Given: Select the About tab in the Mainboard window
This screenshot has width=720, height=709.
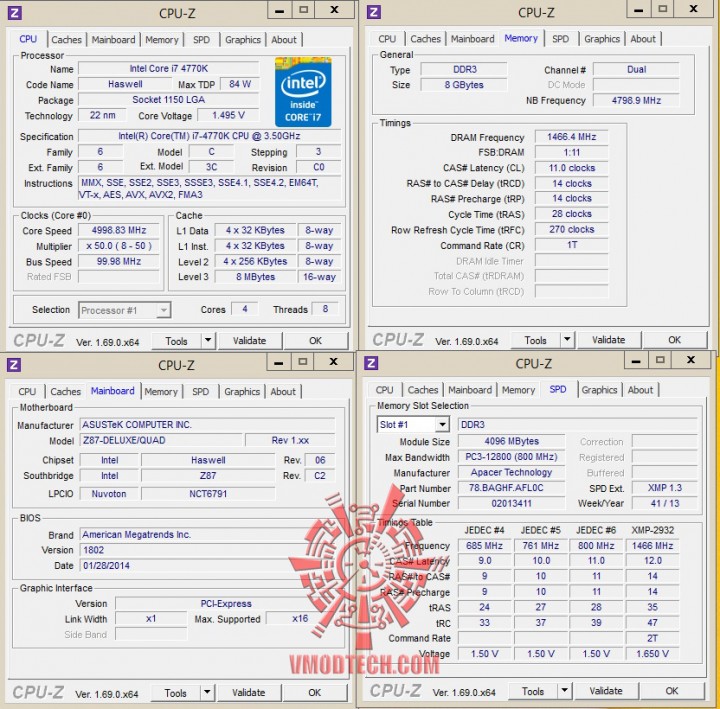Looking at the screenshot, I should point(283,392).
